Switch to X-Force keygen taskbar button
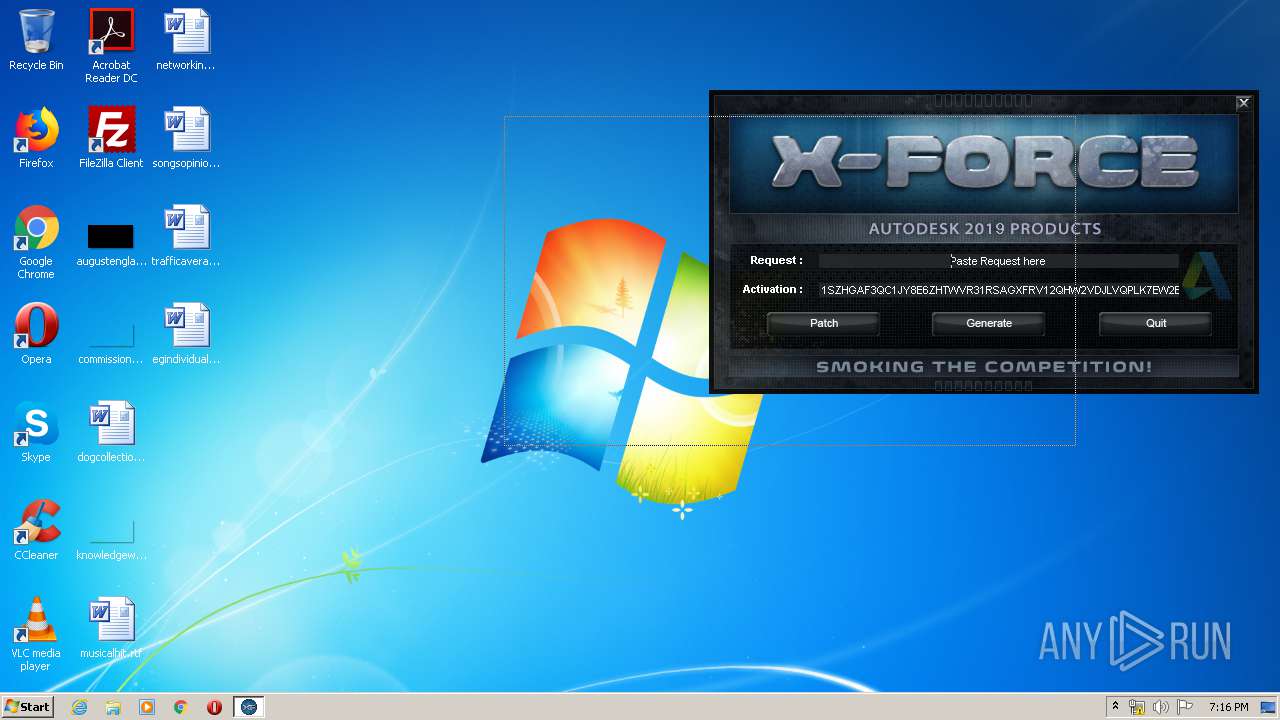 pos(249,707)
